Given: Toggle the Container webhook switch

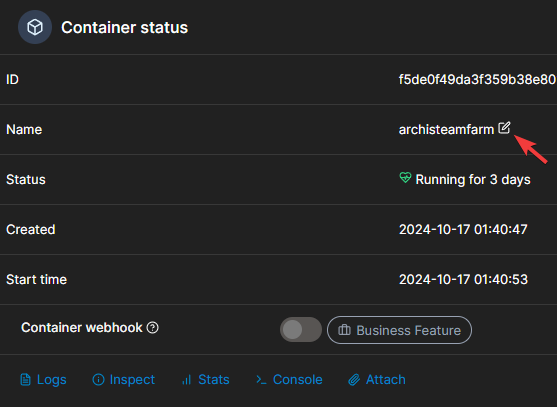Looking at the screenshot, I should pos(301,330).
